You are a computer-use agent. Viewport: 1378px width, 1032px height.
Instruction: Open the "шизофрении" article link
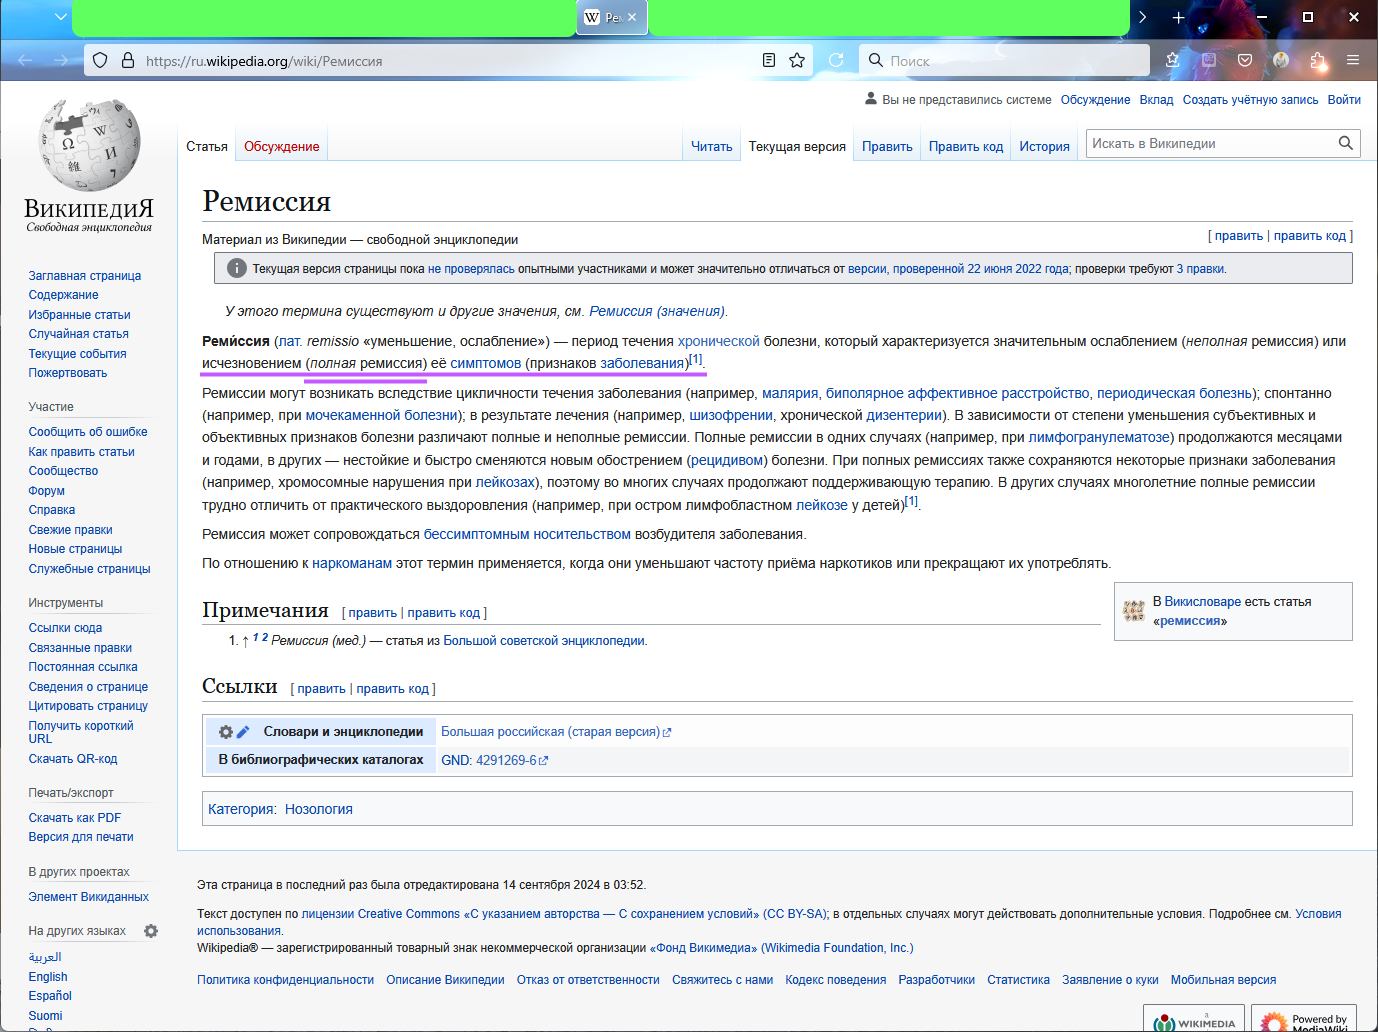pos(731,415)
